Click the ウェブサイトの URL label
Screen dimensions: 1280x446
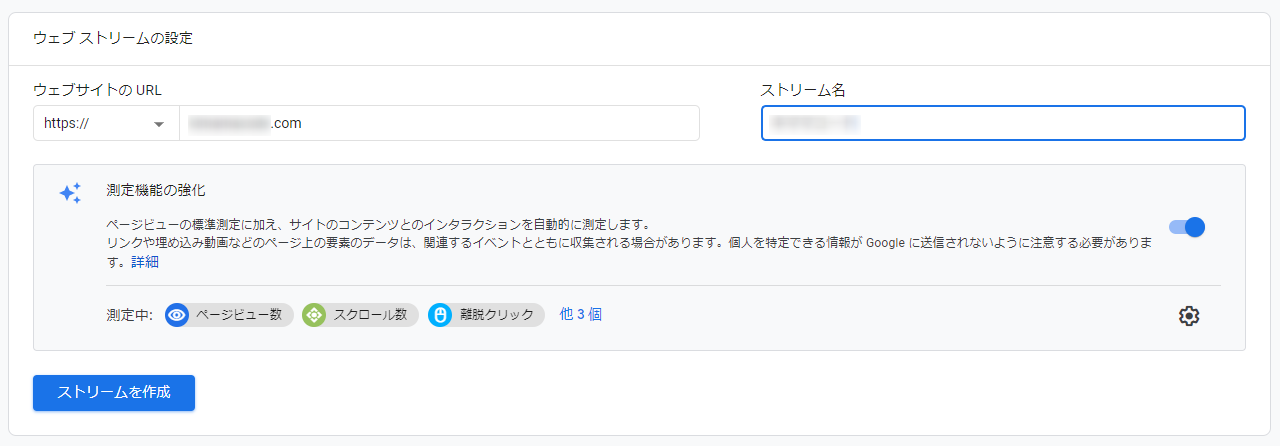(x=97, y=90)
